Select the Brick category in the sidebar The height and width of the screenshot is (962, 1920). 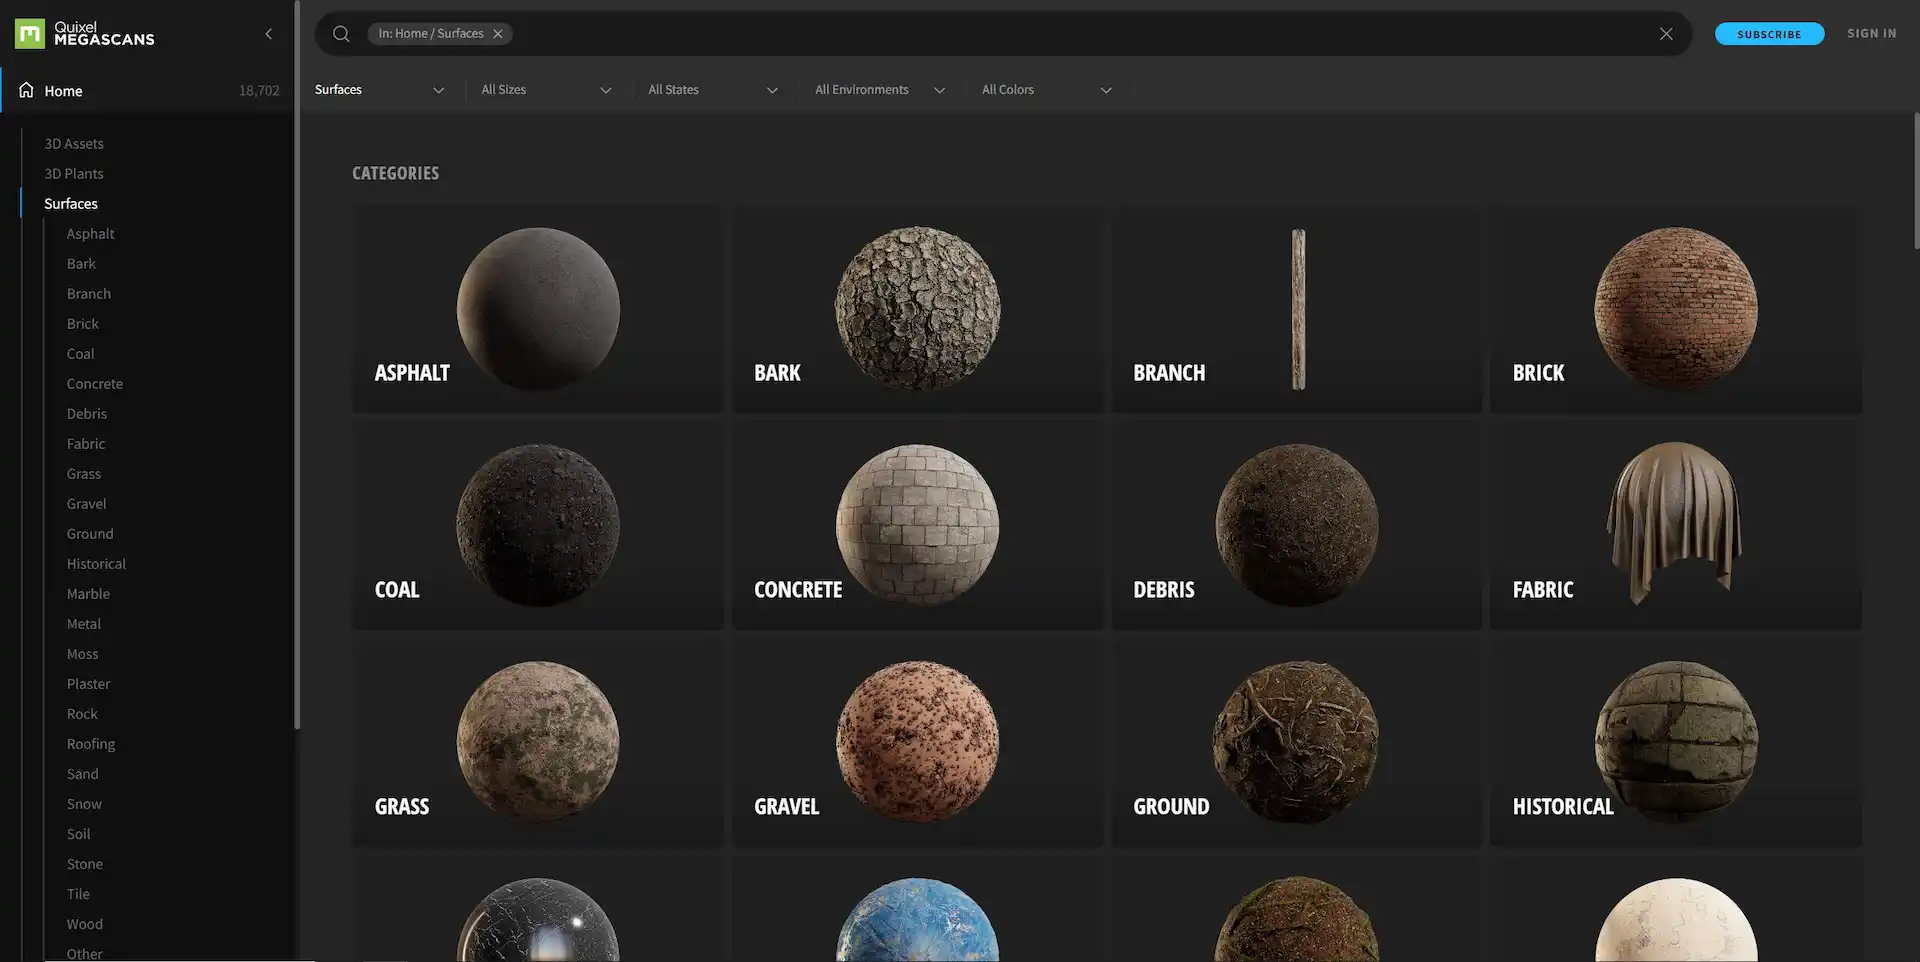[x=82, y=323]
